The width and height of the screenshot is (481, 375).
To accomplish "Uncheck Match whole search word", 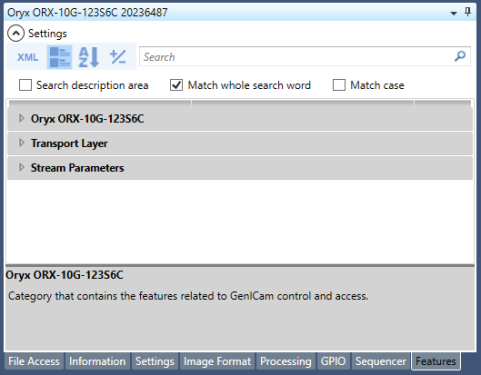I will (x=176, y=85).
